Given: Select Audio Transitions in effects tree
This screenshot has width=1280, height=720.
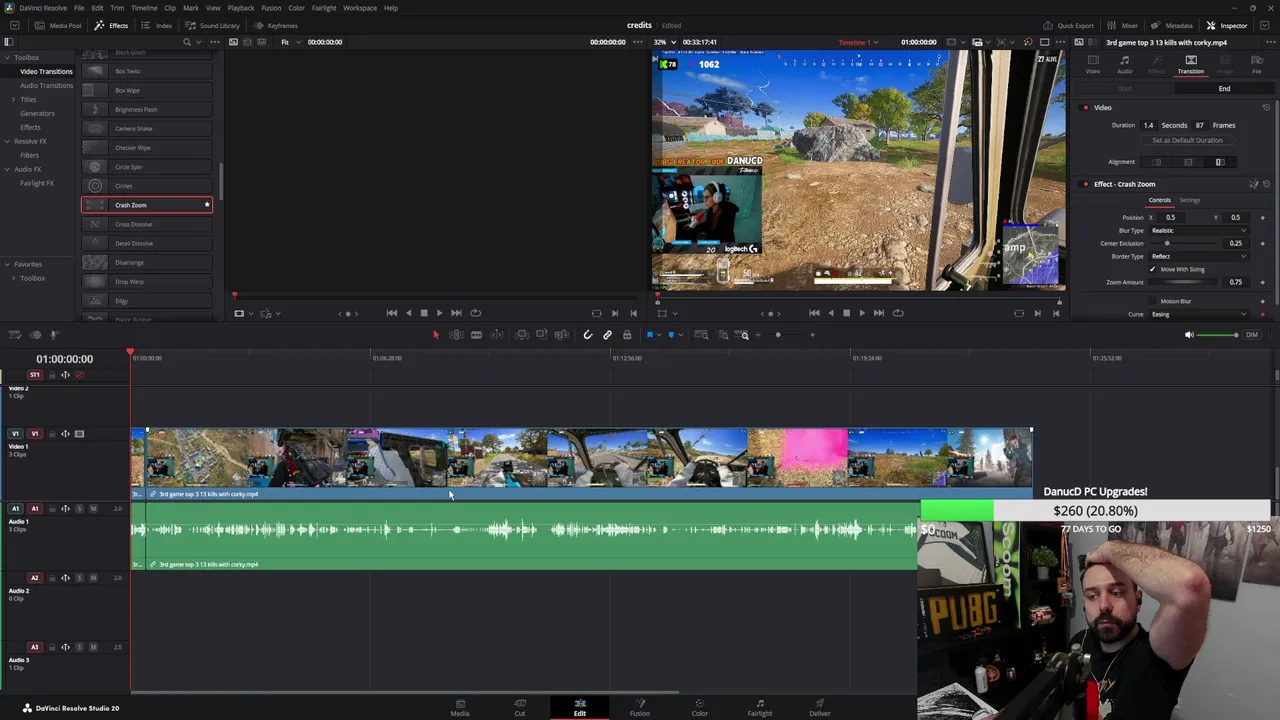Looking at the screenshot, I should [x=46, y=85].
